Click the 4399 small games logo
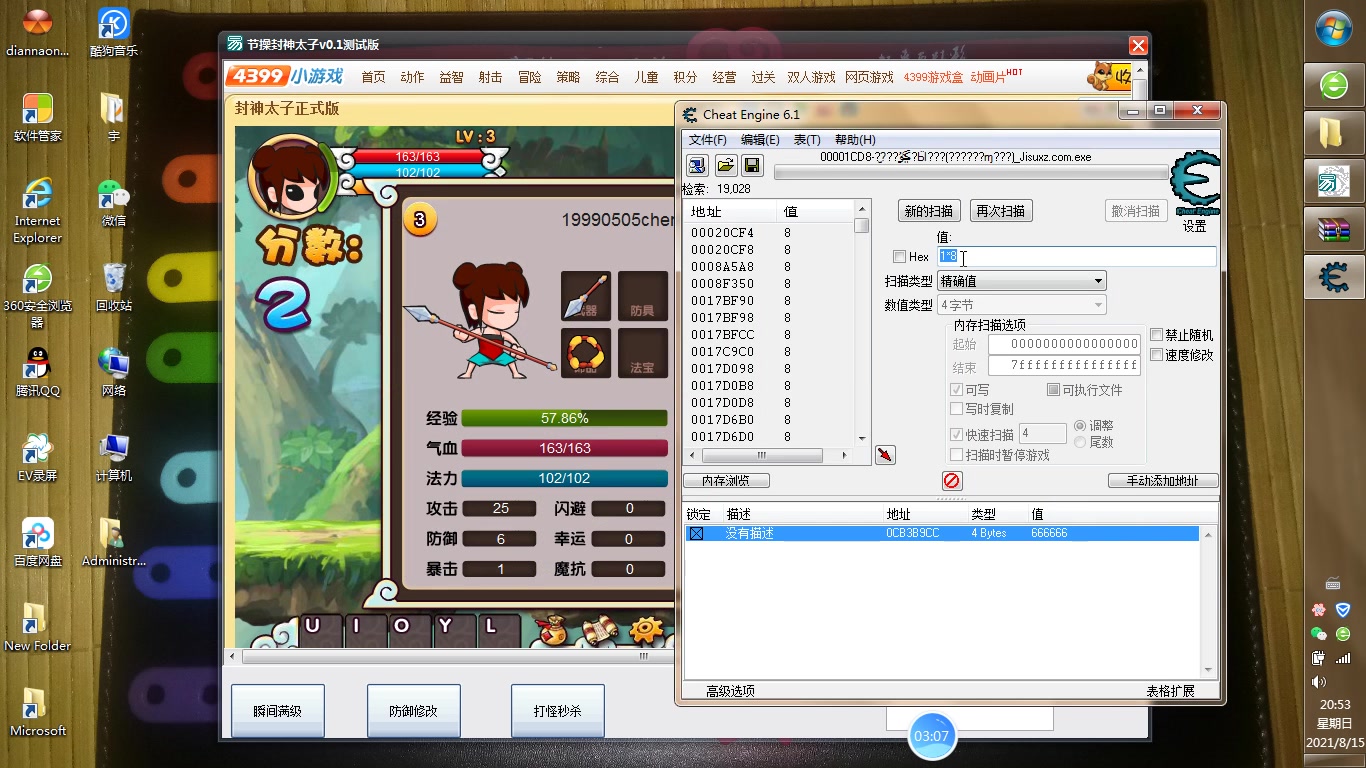Image resolution: width=1366 pixels, height=768 pixels. click(x=286, y=76)
